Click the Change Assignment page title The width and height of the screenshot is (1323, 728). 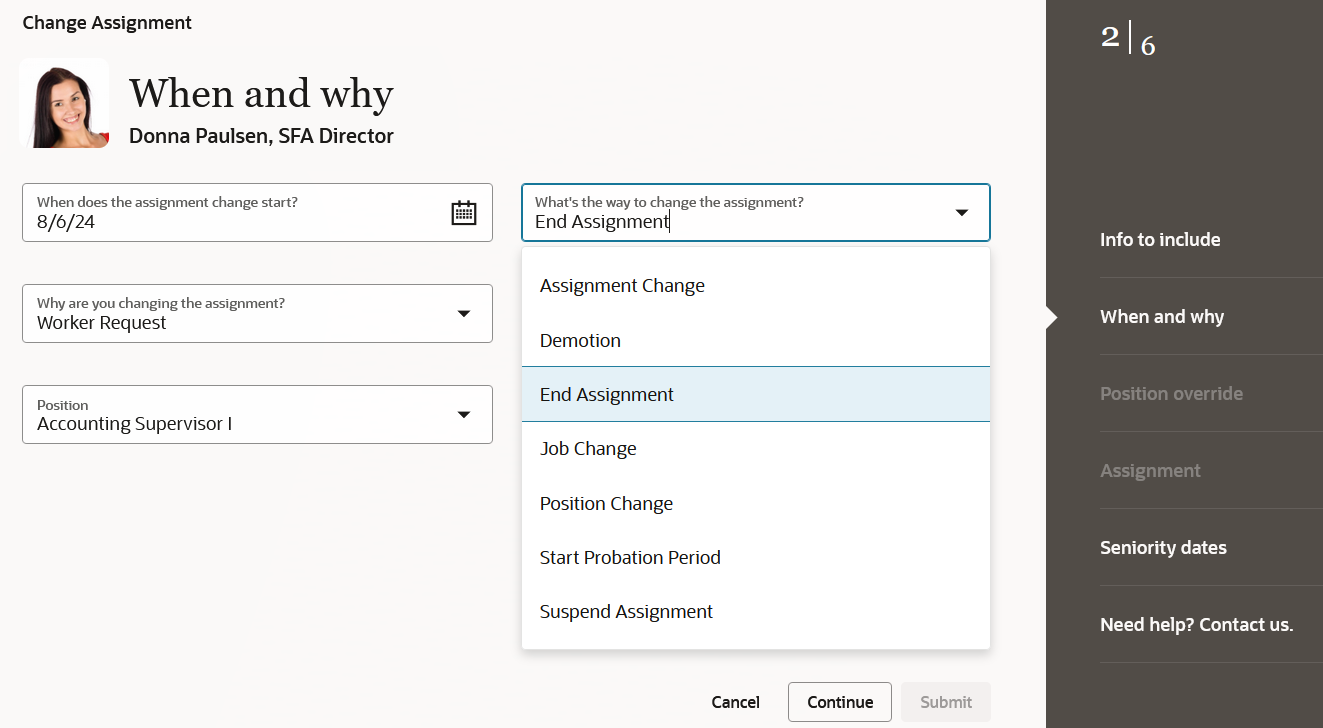(x=107, y=22)
